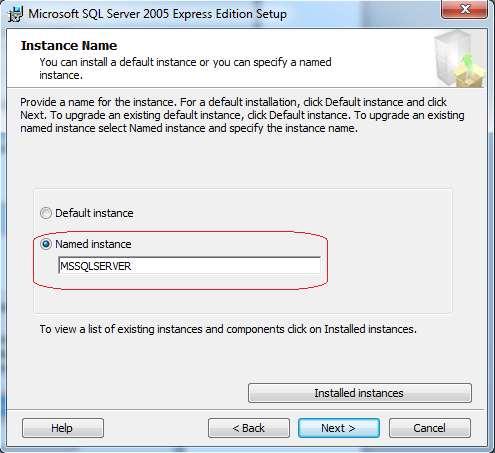Select the Named instance radio button
Screen dimensions: 495x453
pos(46,244)
